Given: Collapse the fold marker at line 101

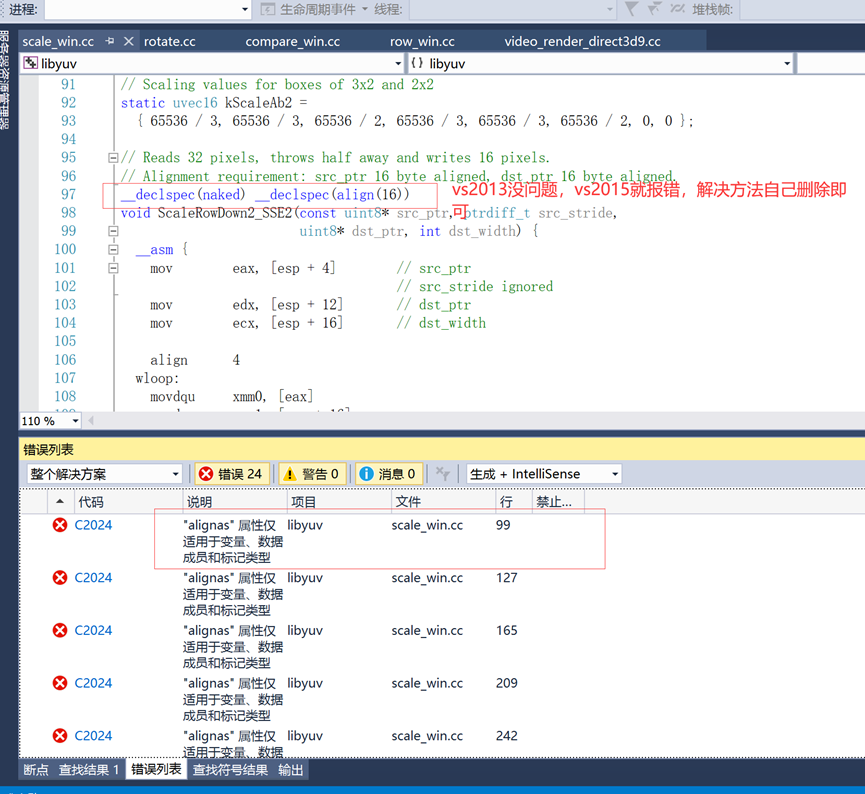Looking at the screenshot, I should (113, 268).
